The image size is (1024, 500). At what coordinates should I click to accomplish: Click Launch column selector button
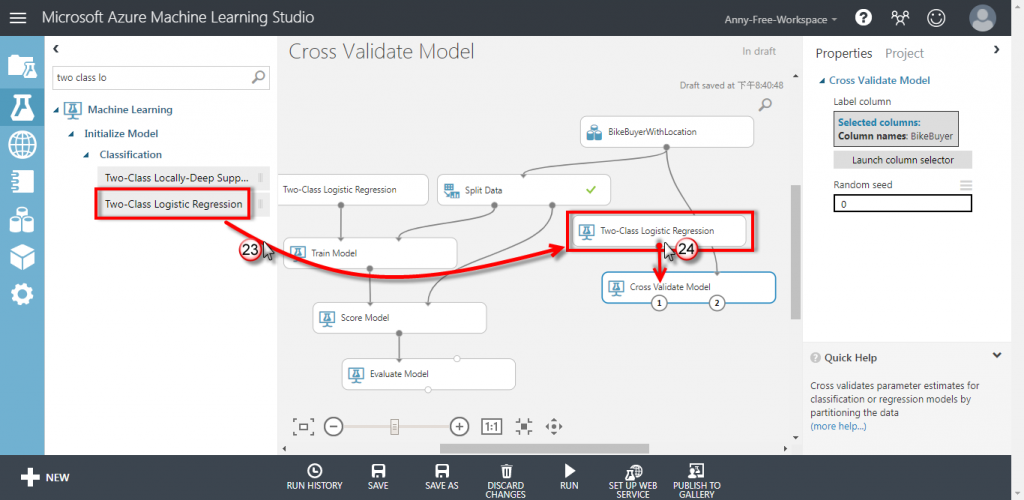pyautogui.click(x=903, y=160)
